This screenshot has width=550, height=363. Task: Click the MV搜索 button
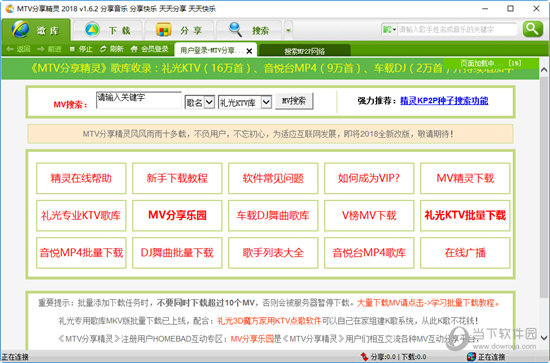(x=294, y=101)
